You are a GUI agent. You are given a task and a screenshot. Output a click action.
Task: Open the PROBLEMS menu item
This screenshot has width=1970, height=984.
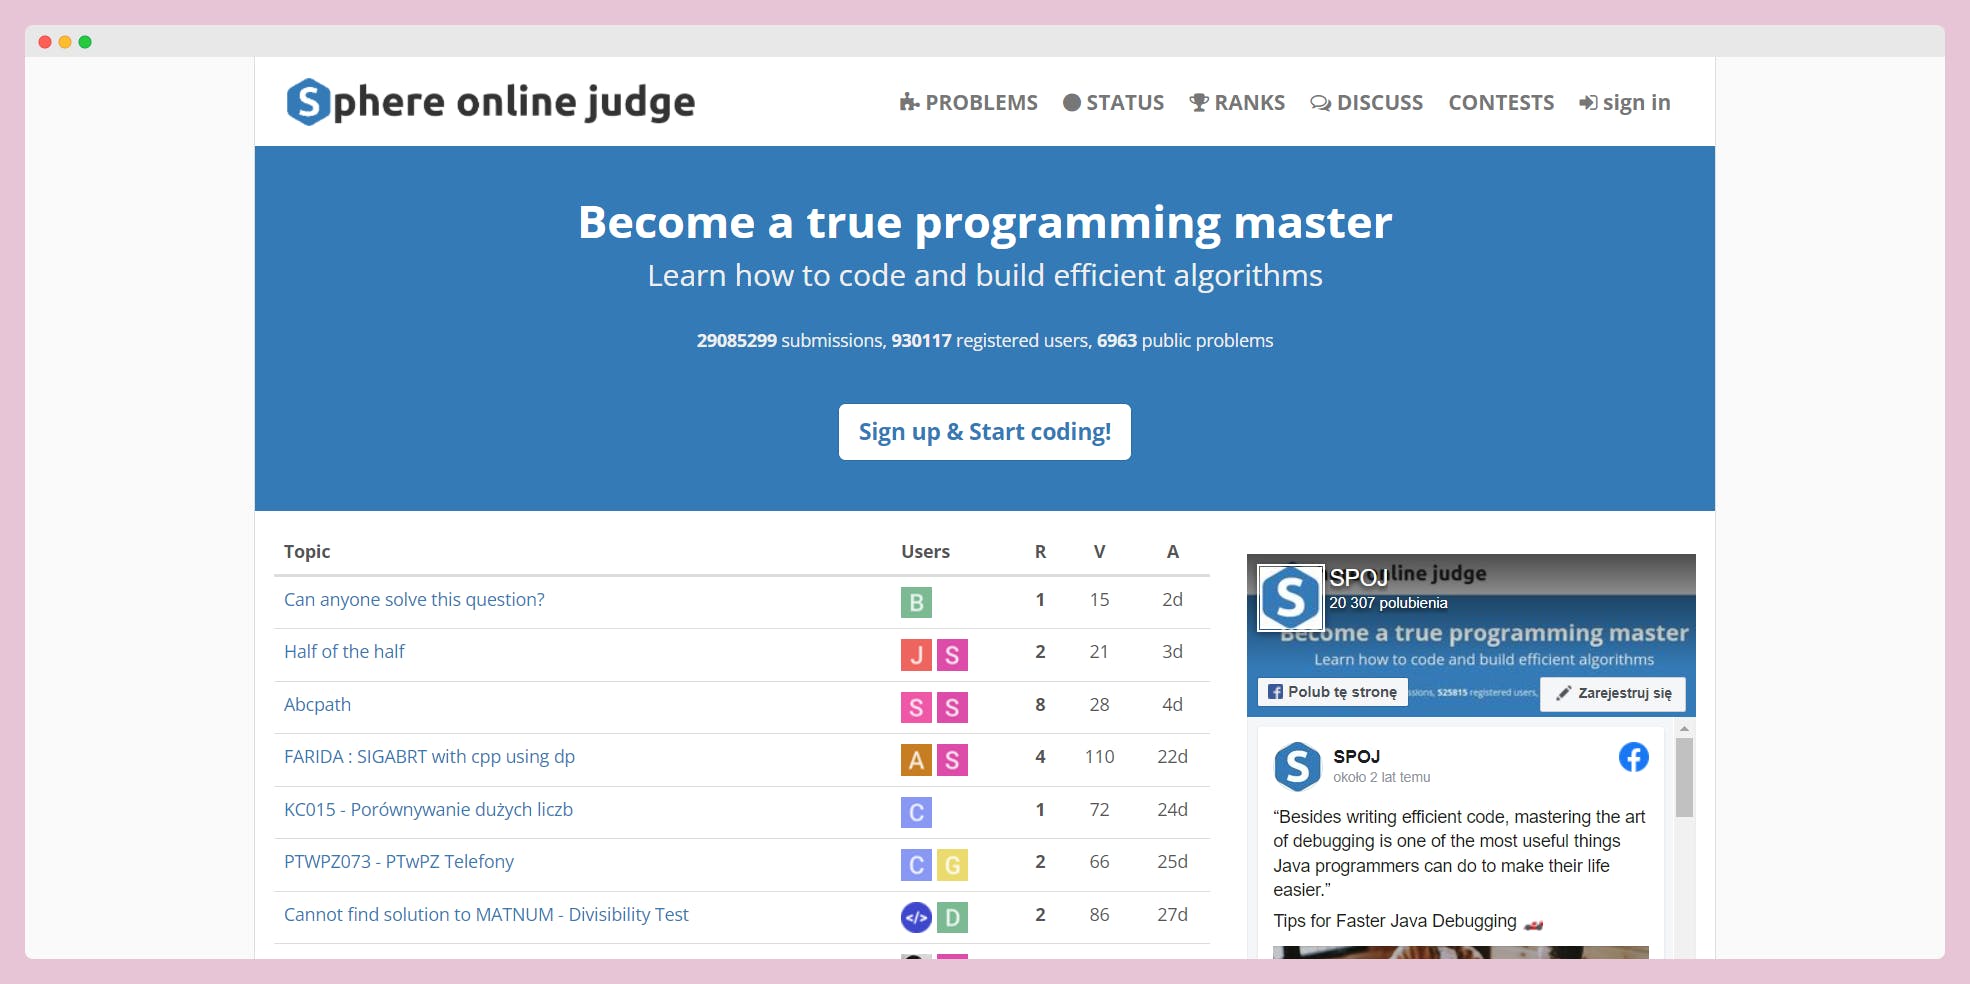[x=968, y=103]
